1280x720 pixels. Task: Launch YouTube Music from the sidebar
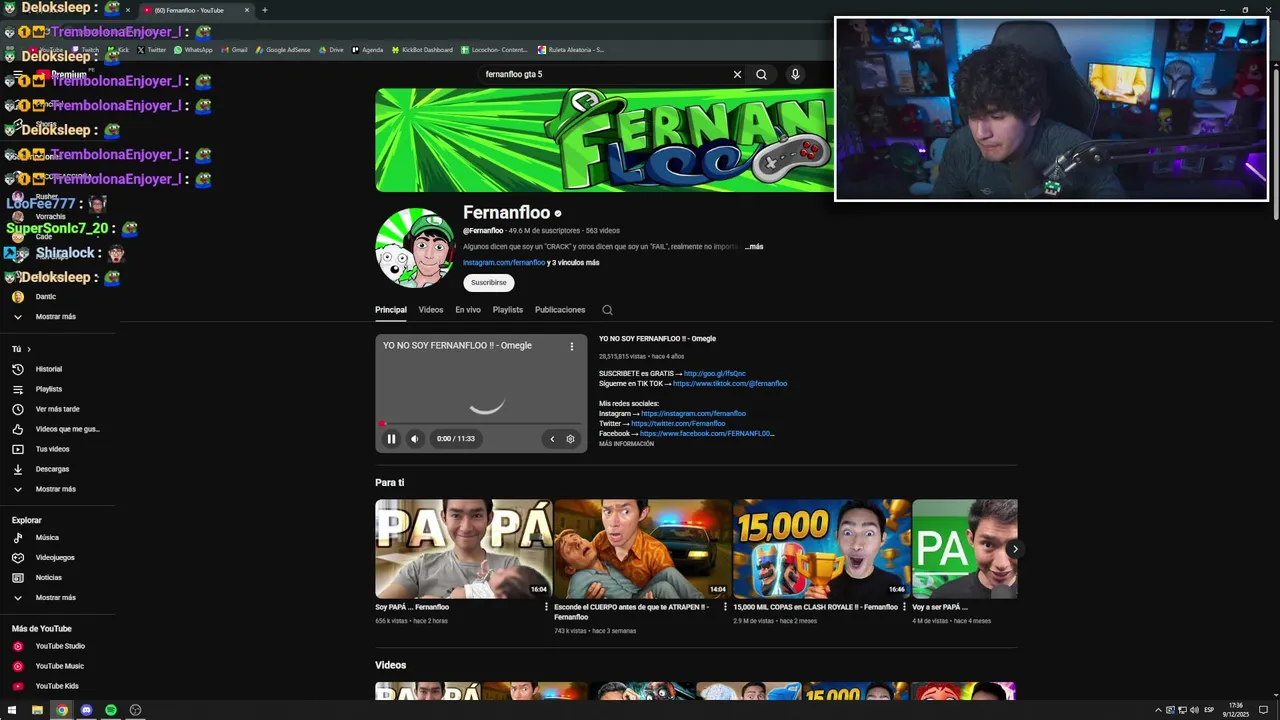point(60,666)
